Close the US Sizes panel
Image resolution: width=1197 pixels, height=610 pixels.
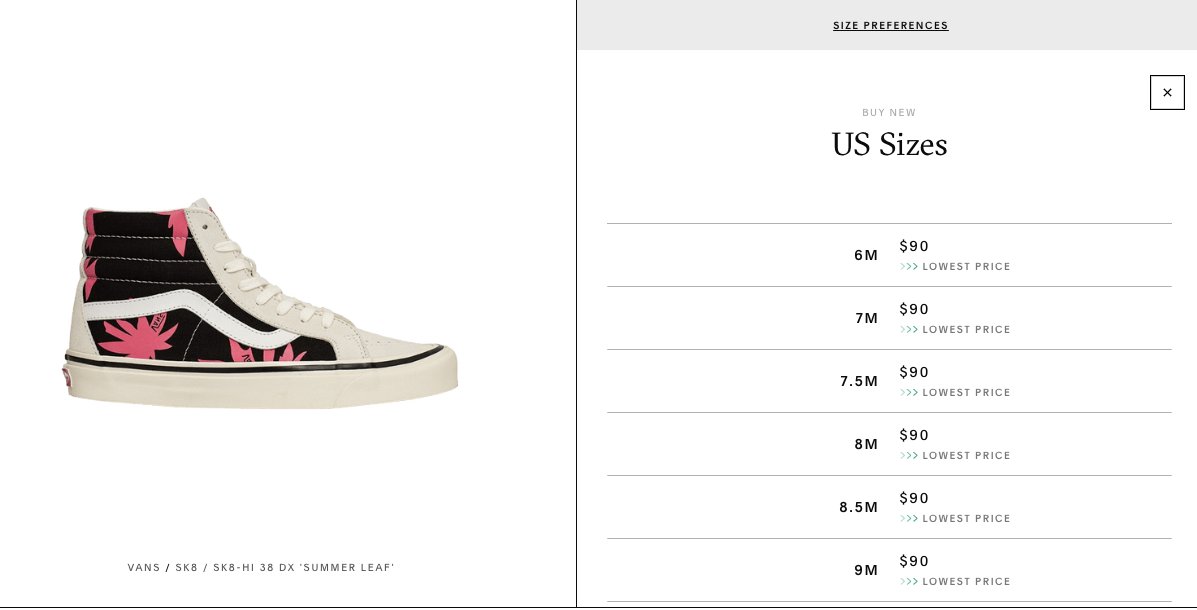click(1166, 92)
